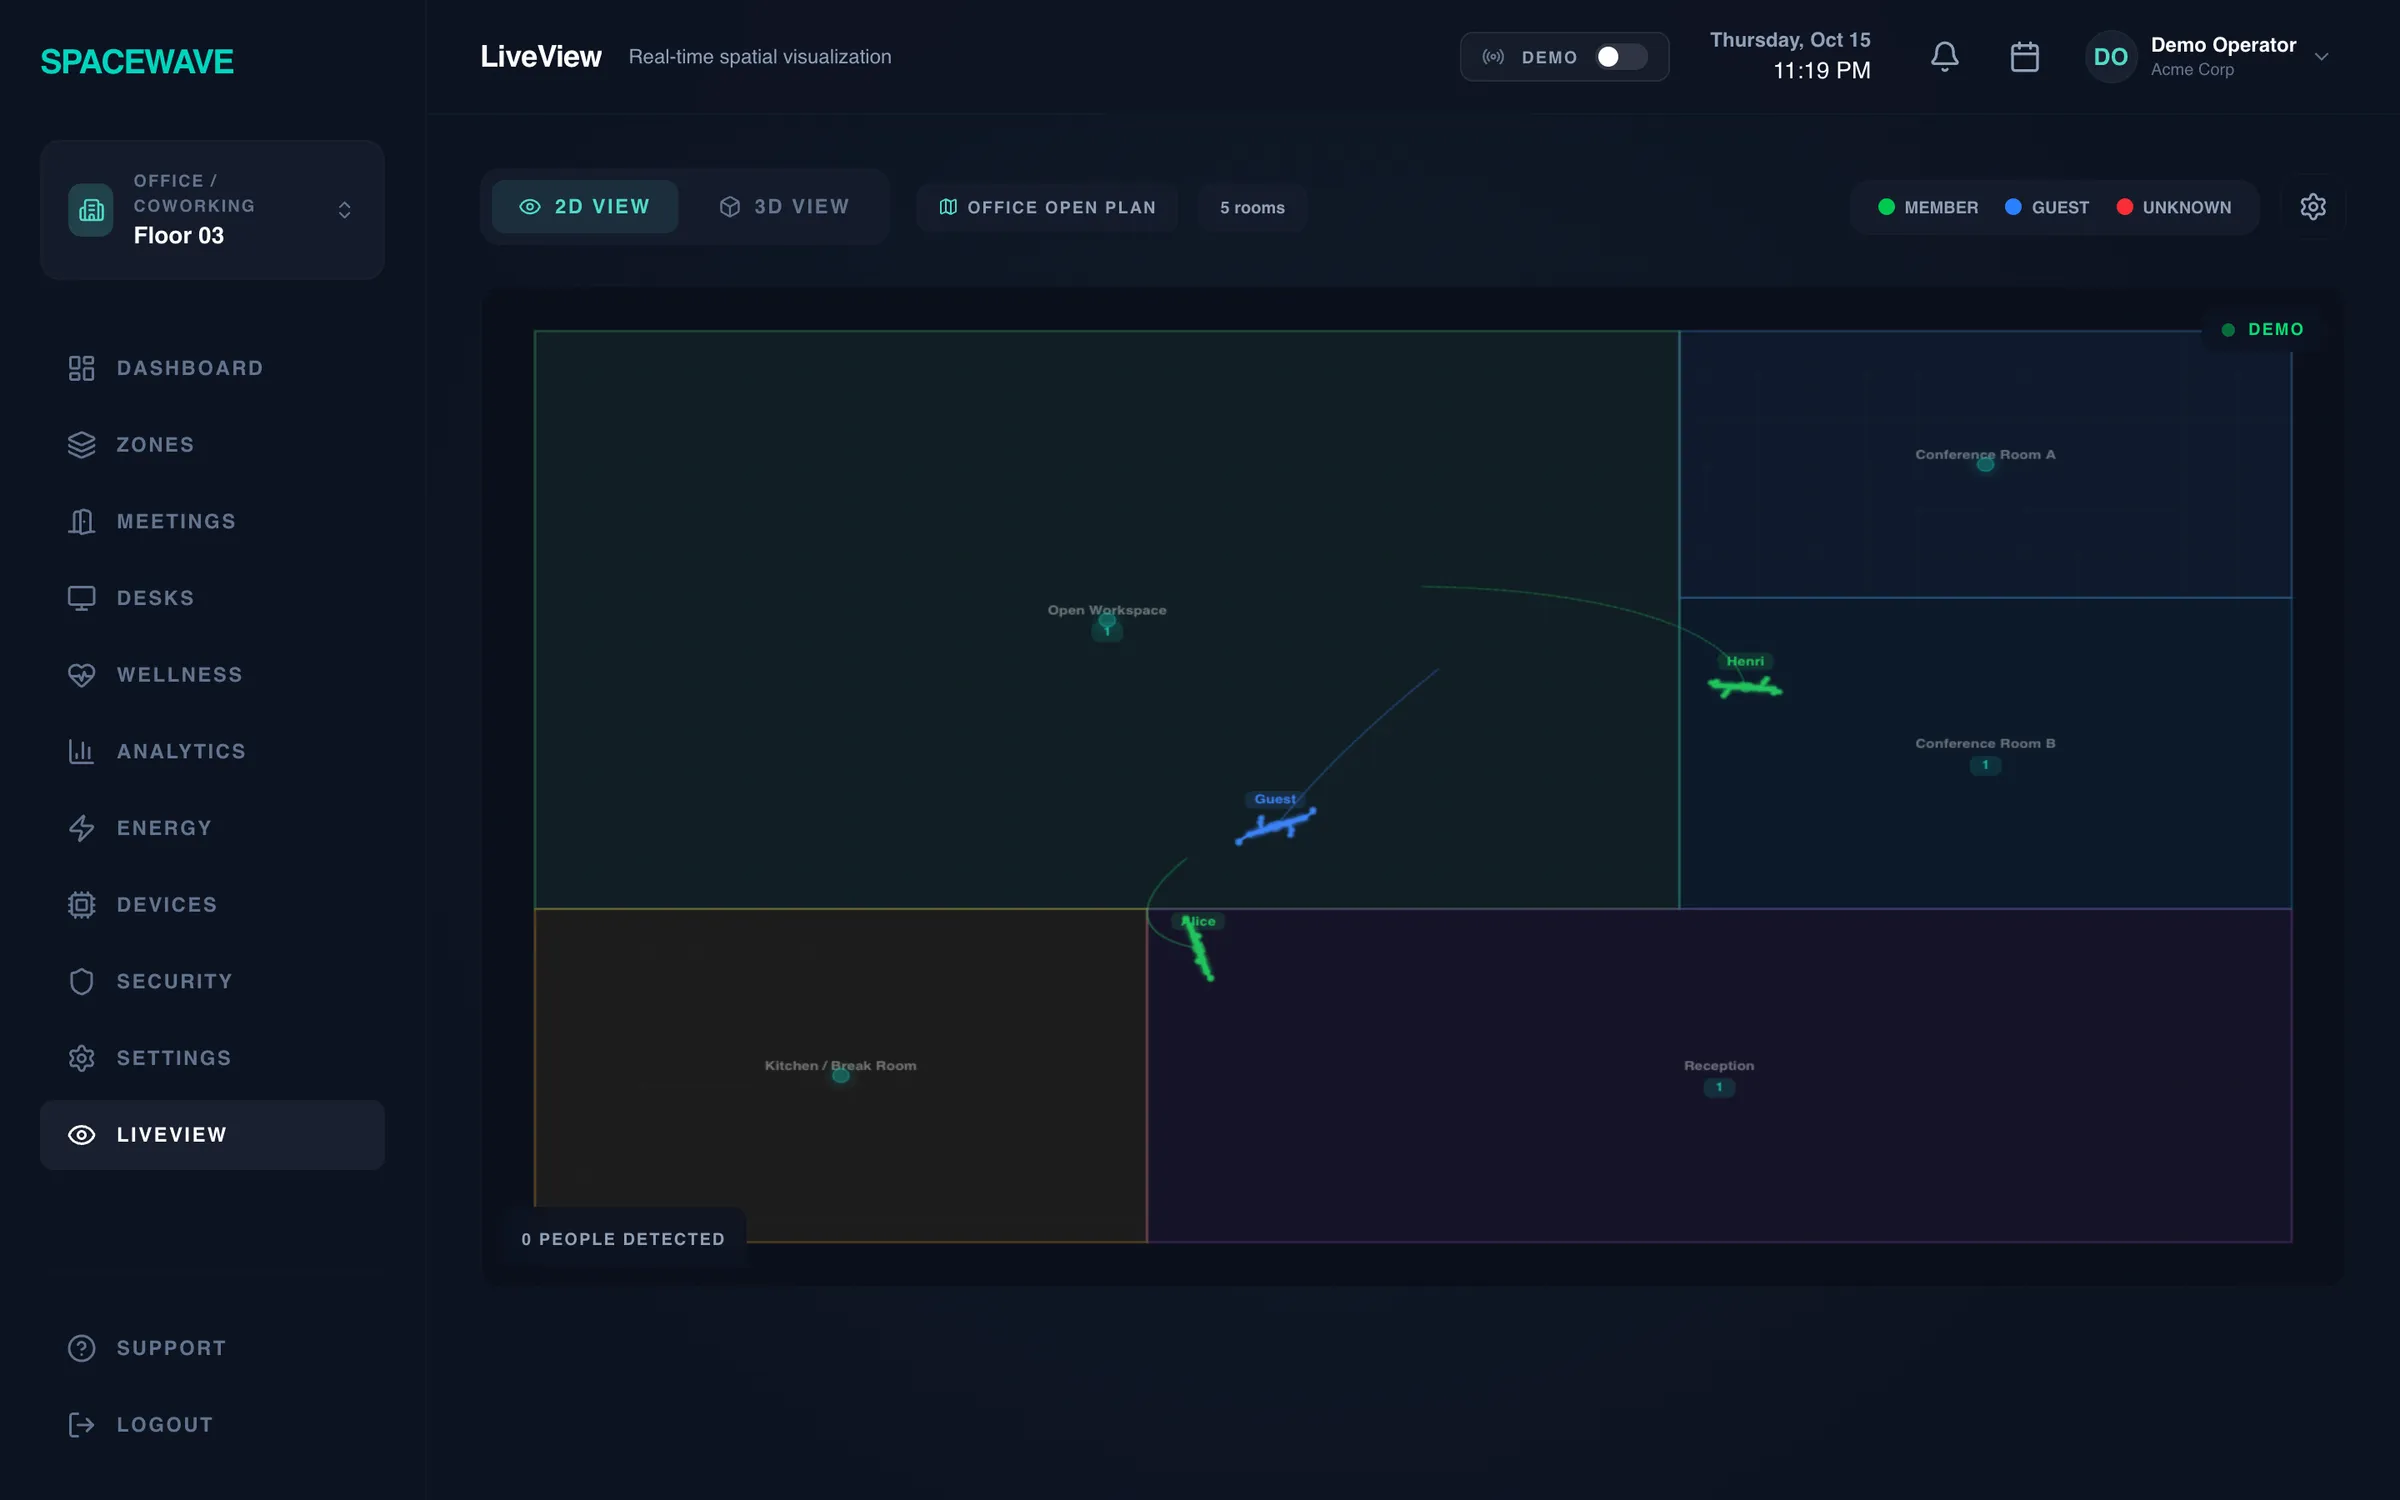
Task: Select Henri's marker on the map
Action: tap(1745, 686)
